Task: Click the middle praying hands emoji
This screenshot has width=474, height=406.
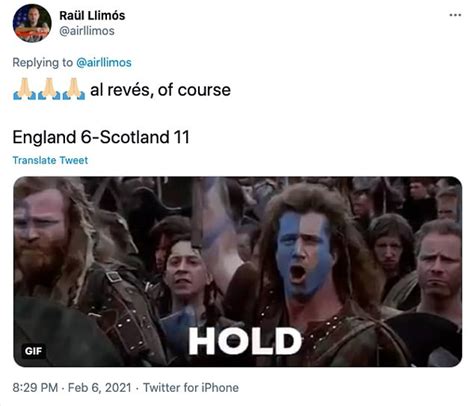Action: click(x=49, y=89)
